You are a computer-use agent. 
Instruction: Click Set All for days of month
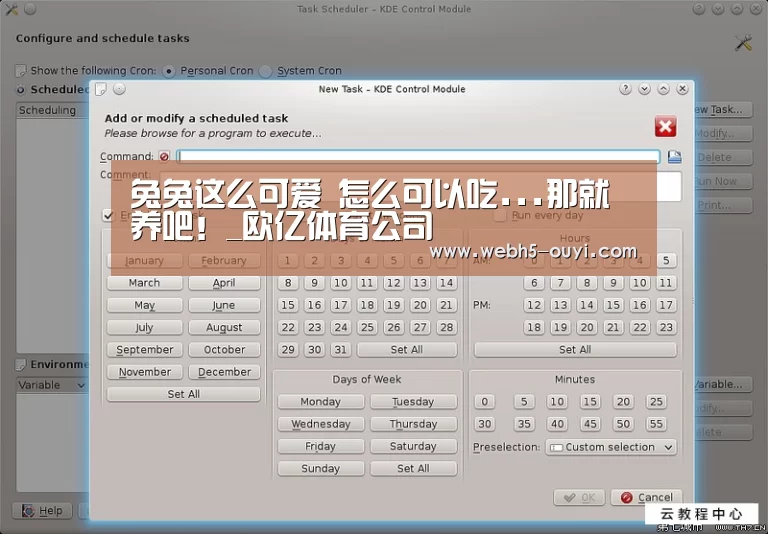(407, 350)
